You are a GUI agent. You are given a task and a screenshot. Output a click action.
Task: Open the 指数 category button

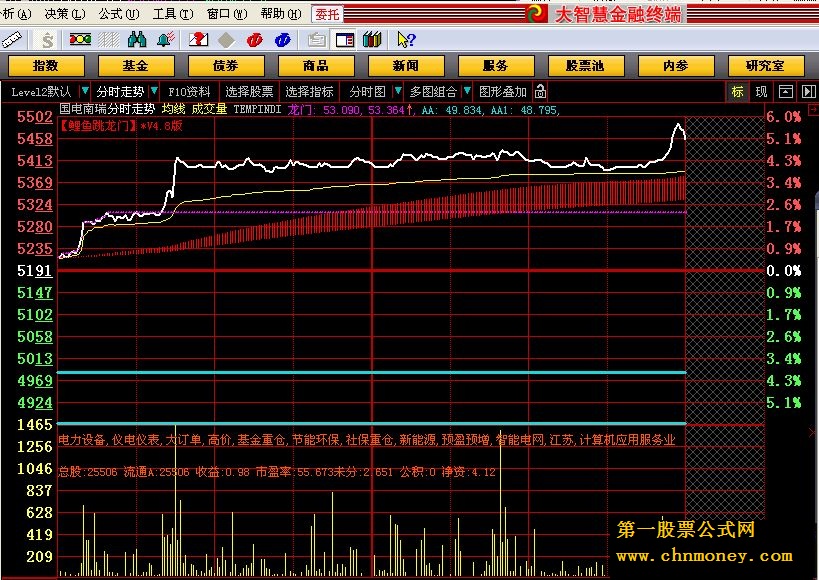46,66
